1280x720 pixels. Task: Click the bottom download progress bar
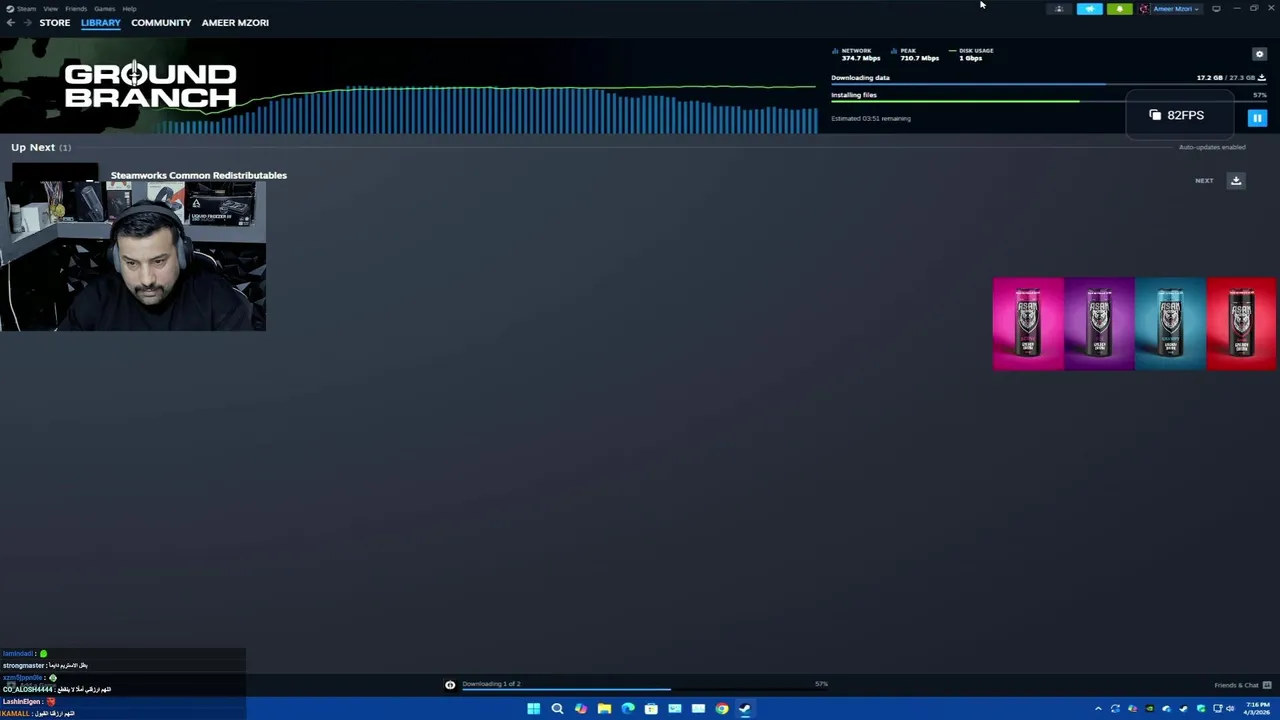(x=645, y=689)
